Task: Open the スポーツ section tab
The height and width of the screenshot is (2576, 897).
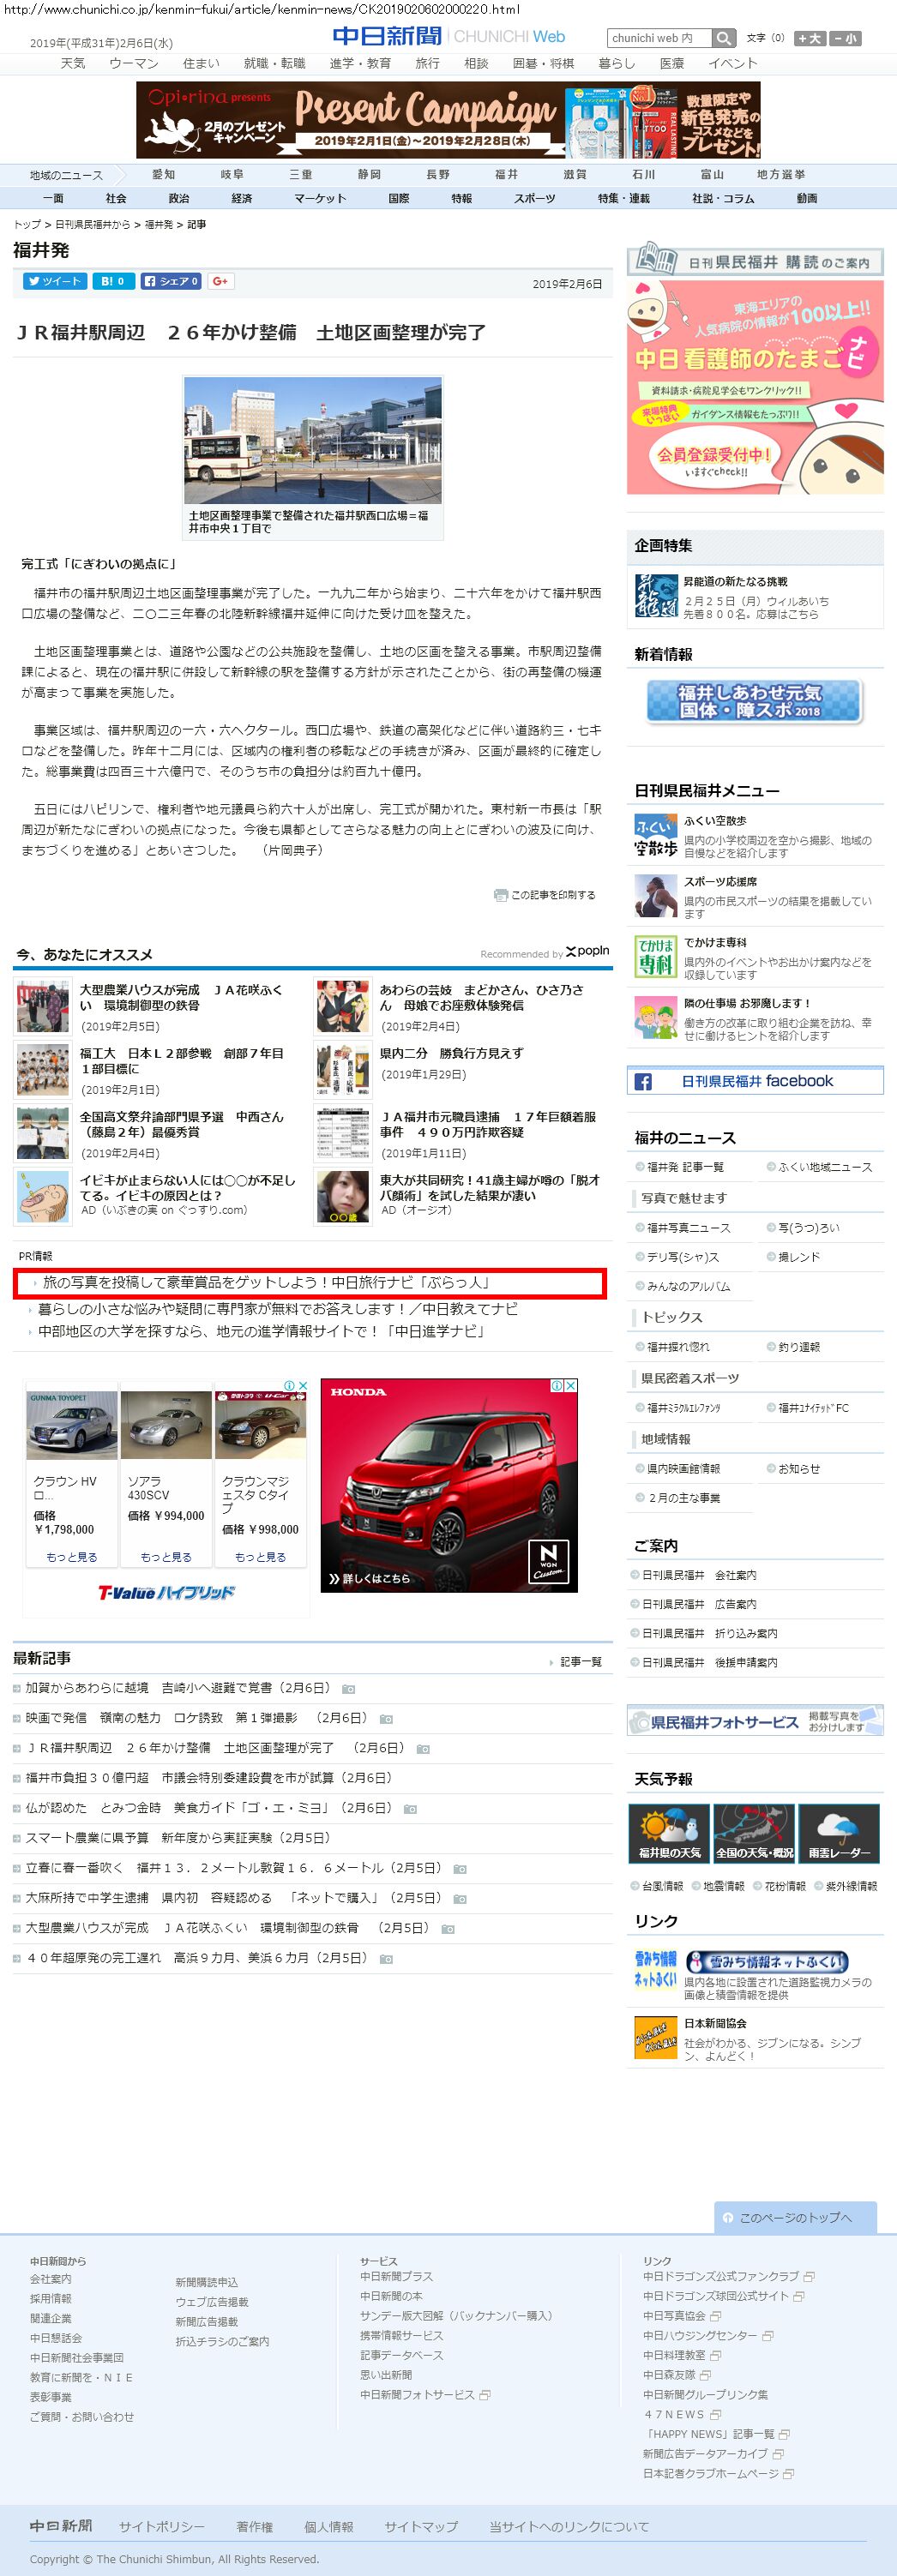Action: point(535,198)
